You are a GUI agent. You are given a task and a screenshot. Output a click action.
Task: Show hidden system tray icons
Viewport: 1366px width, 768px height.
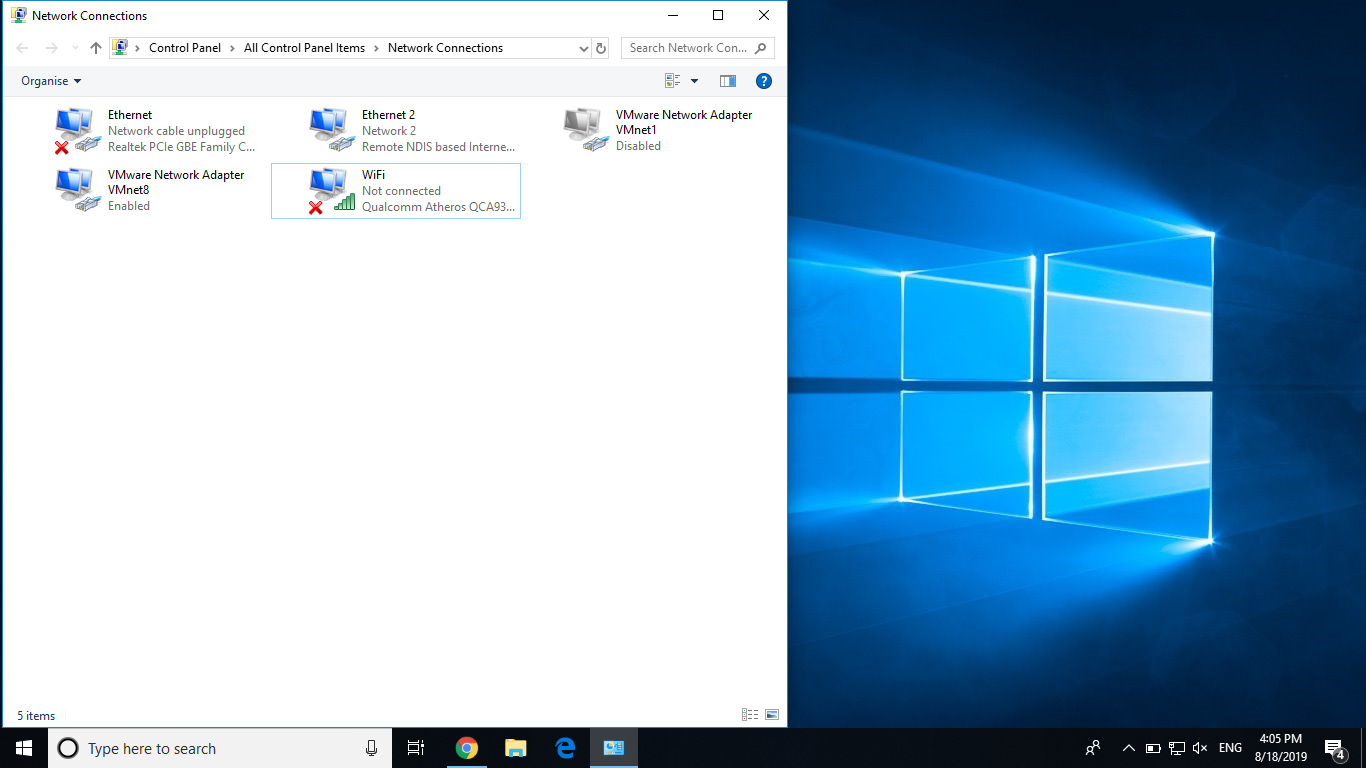(x=1129, y=748)
